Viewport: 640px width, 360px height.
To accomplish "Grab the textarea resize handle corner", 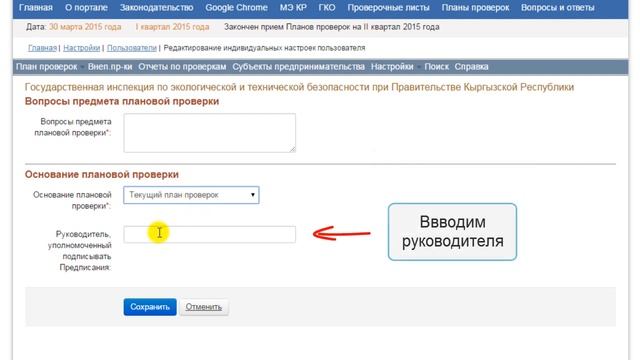I will coord(292,149).
